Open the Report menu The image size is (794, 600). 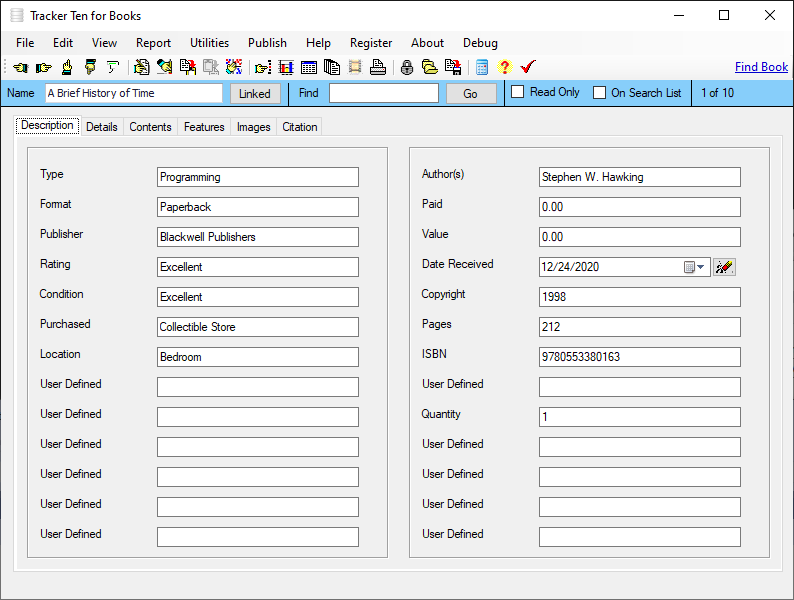coord(153,43)
